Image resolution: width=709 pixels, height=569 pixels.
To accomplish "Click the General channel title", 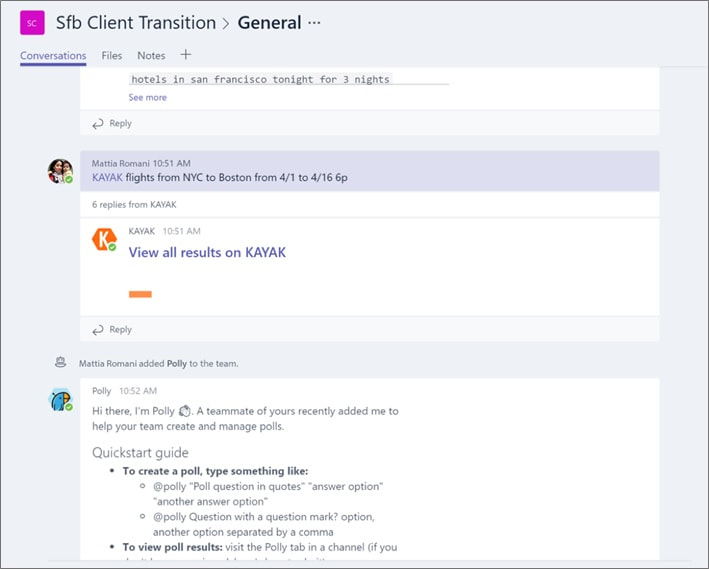I will [269, 23].
